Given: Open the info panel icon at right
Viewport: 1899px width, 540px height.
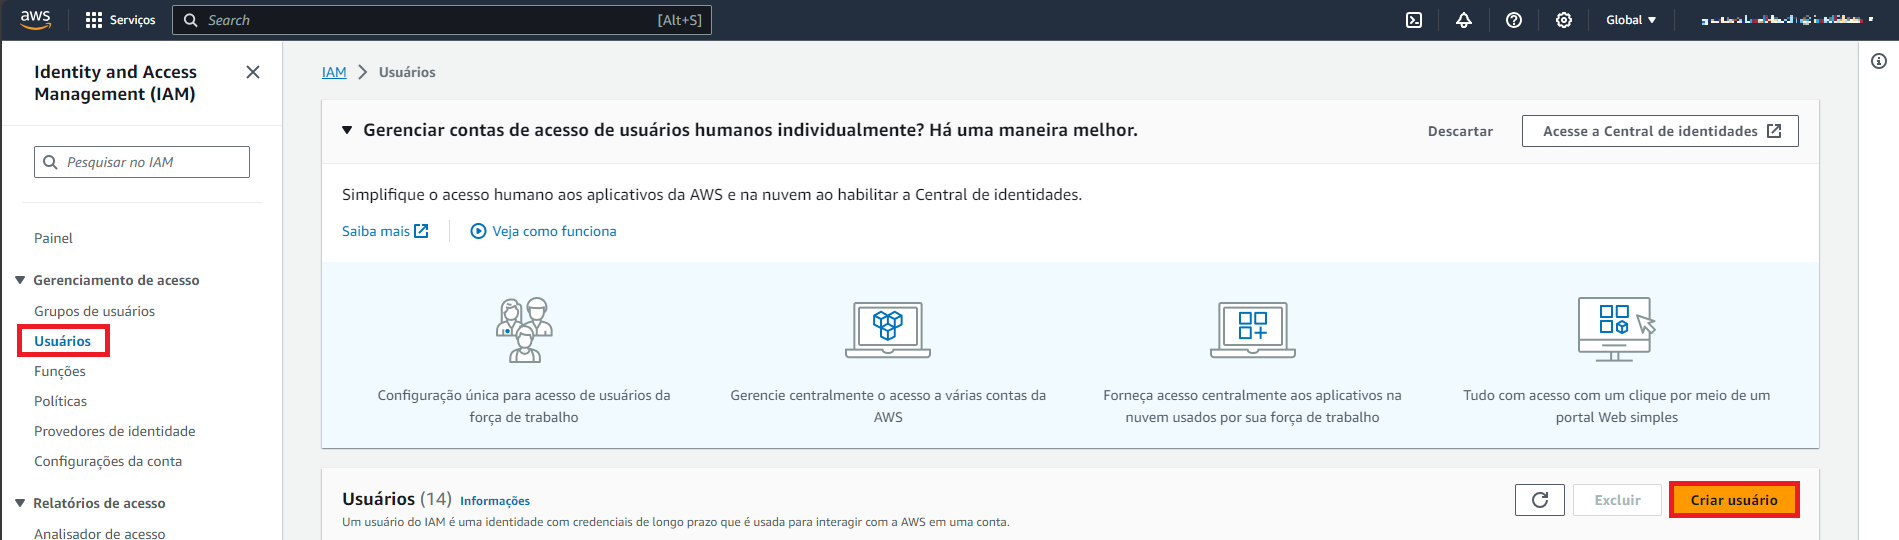Looking at the screenshot, I should coord(1879,62).
